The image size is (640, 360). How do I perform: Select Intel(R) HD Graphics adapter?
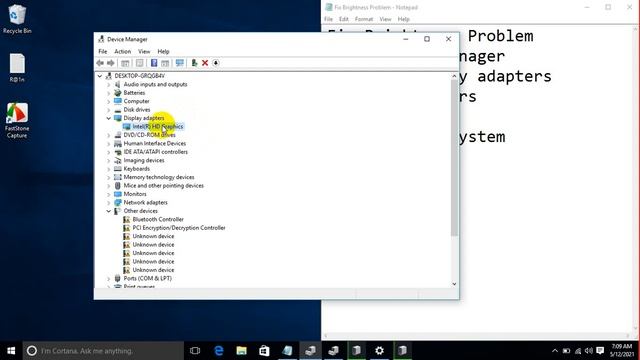(158, 127)
